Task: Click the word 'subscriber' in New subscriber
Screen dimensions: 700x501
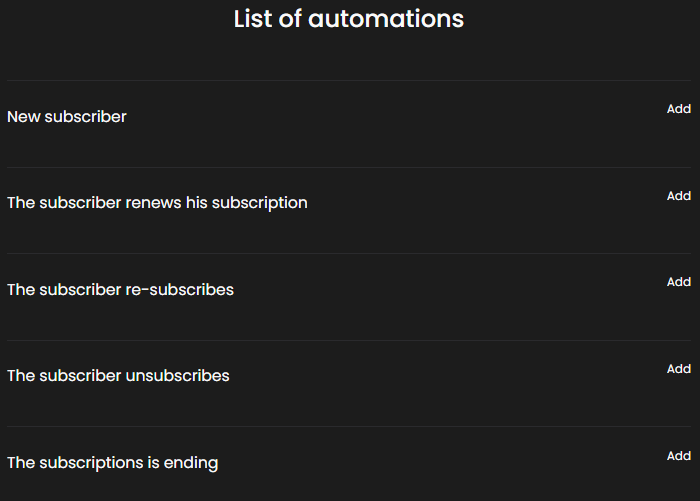Action: click(86, 117)
